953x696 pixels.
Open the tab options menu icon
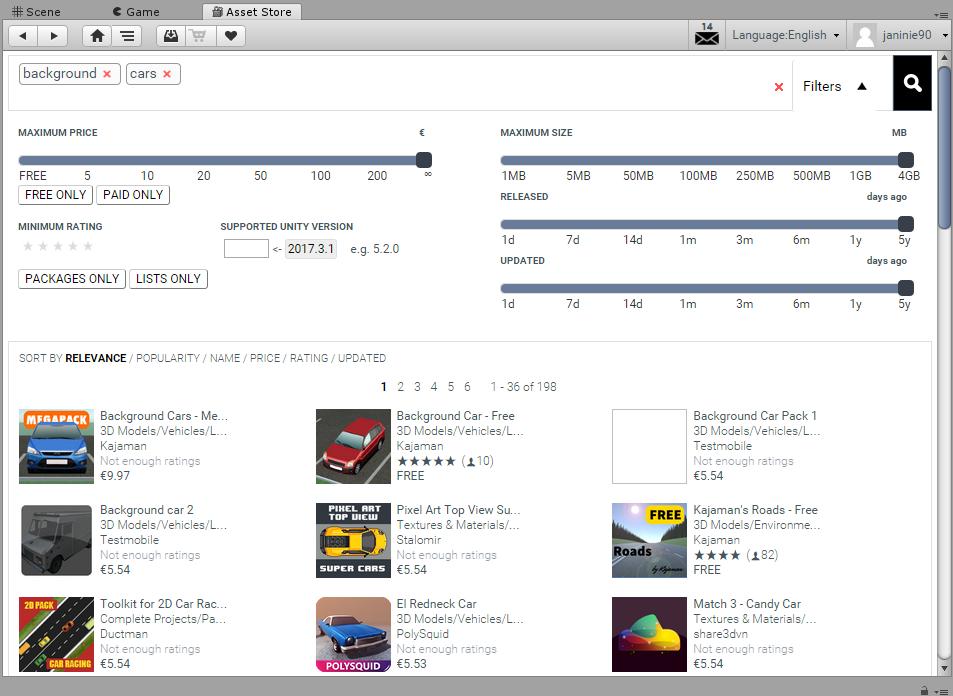940,13
